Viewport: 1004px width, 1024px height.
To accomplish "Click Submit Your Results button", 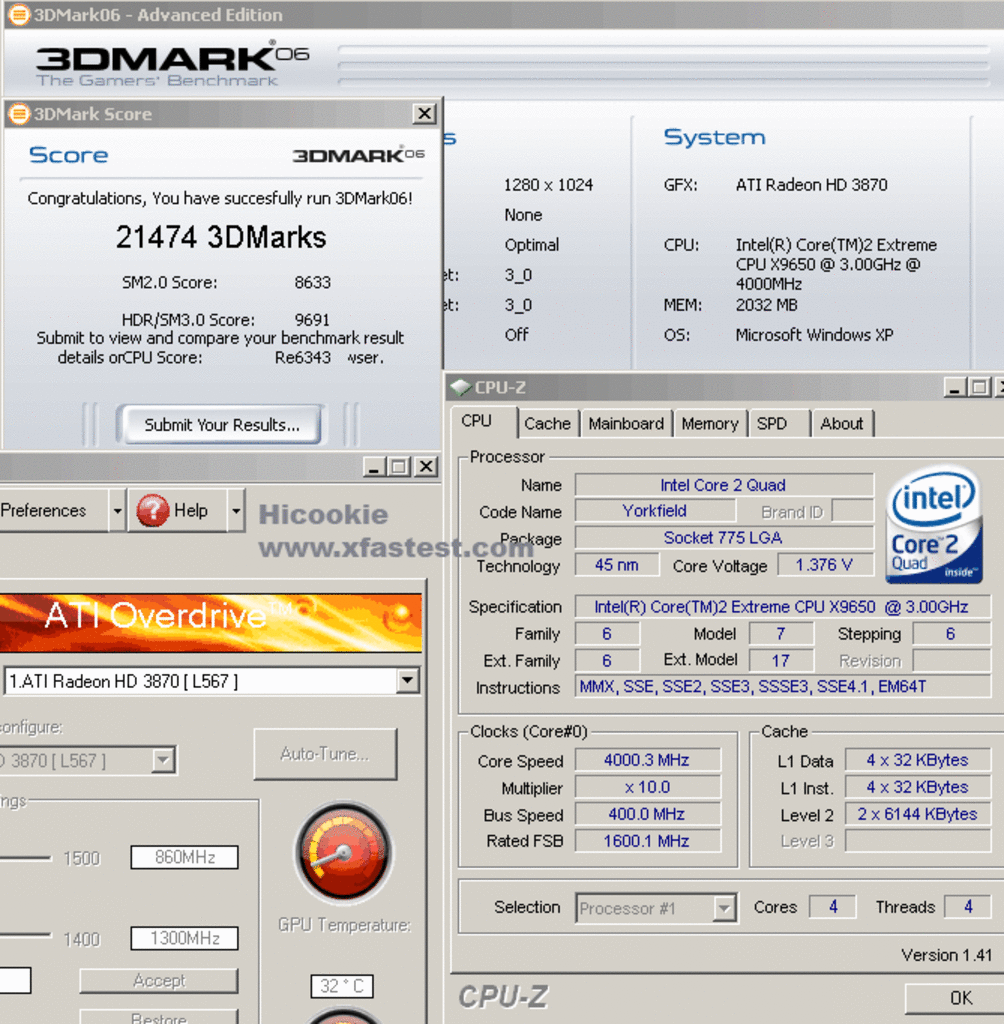I will pyautogui.click(x=221, y=425).
